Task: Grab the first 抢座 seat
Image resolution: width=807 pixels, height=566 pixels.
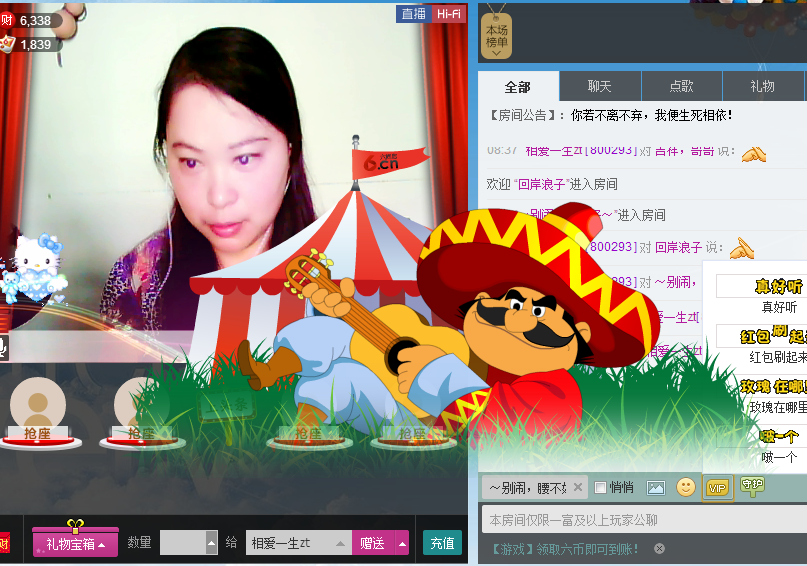Action: tap(38, 433)
